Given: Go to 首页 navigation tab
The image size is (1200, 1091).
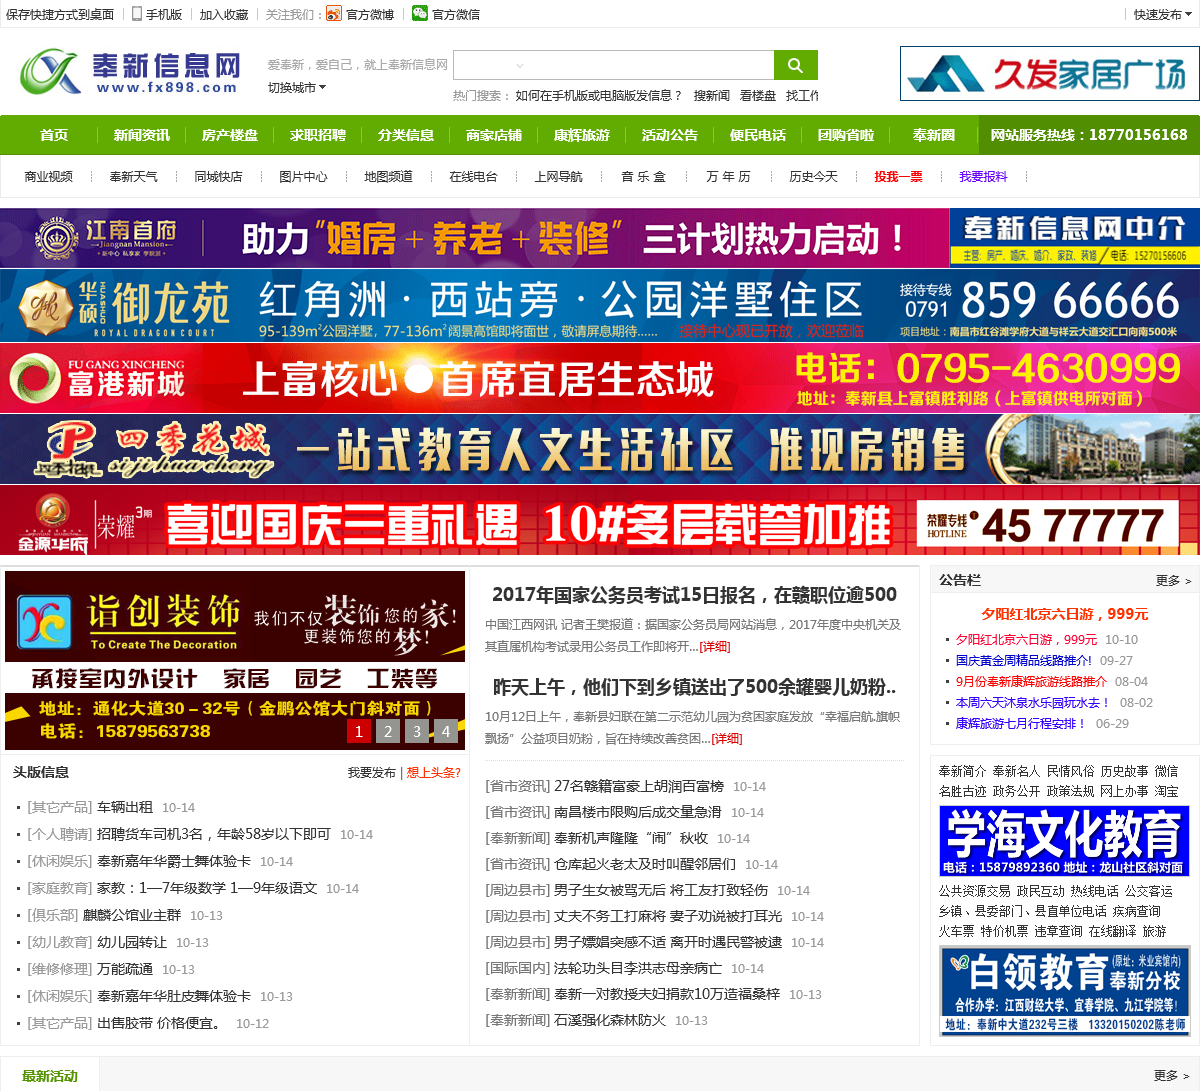Looking at the screenshot, I should (54, 135).
